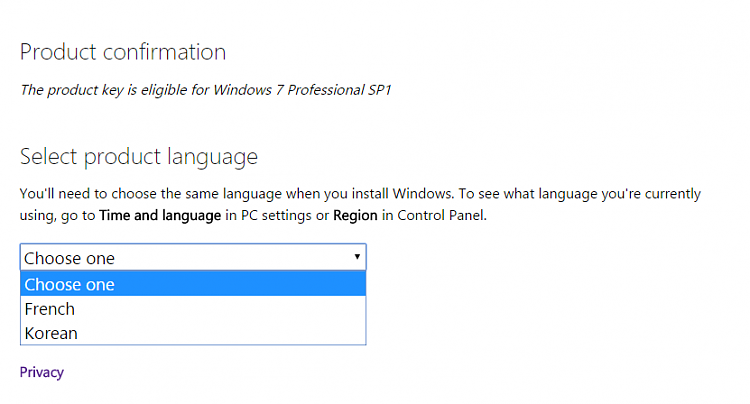Click the 'Product confirmation' heading
The height and width of the screenshot is (404, 750).
[123, 52]
